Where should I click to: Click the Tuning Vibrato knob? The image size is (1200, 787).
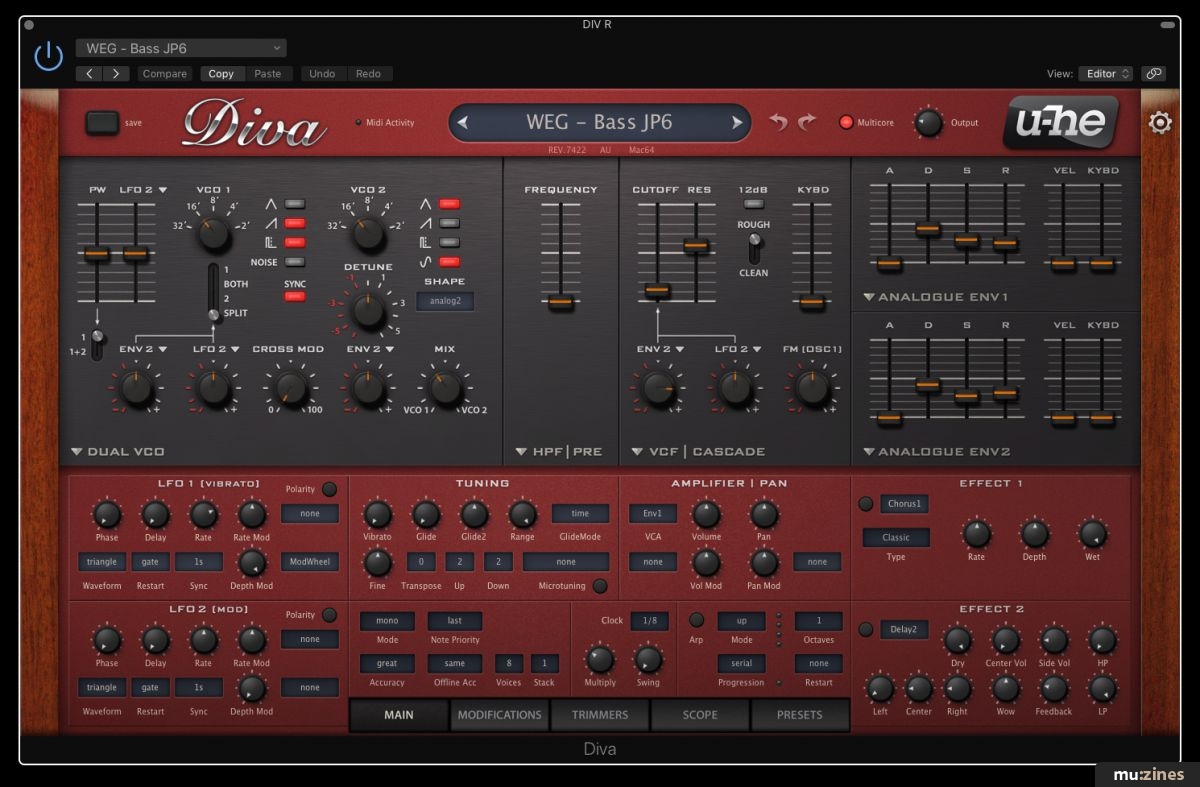point(377,515)
